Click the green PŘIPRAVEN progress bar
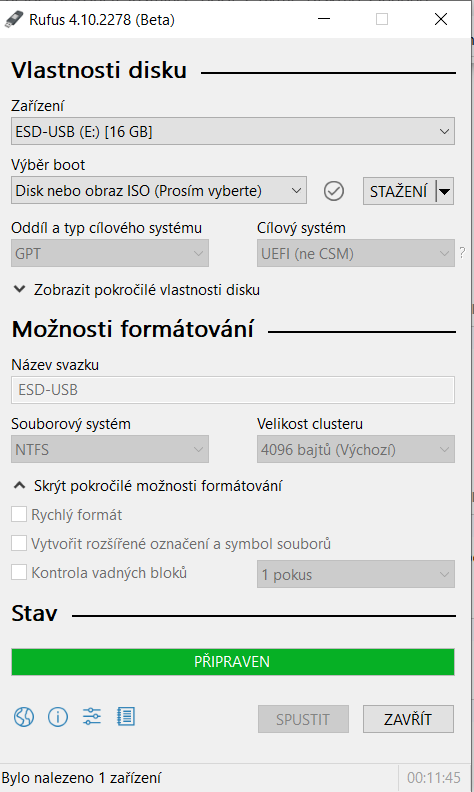Viewport: 474px width, 792px height. pyautogui.click(x=233, y=662)
